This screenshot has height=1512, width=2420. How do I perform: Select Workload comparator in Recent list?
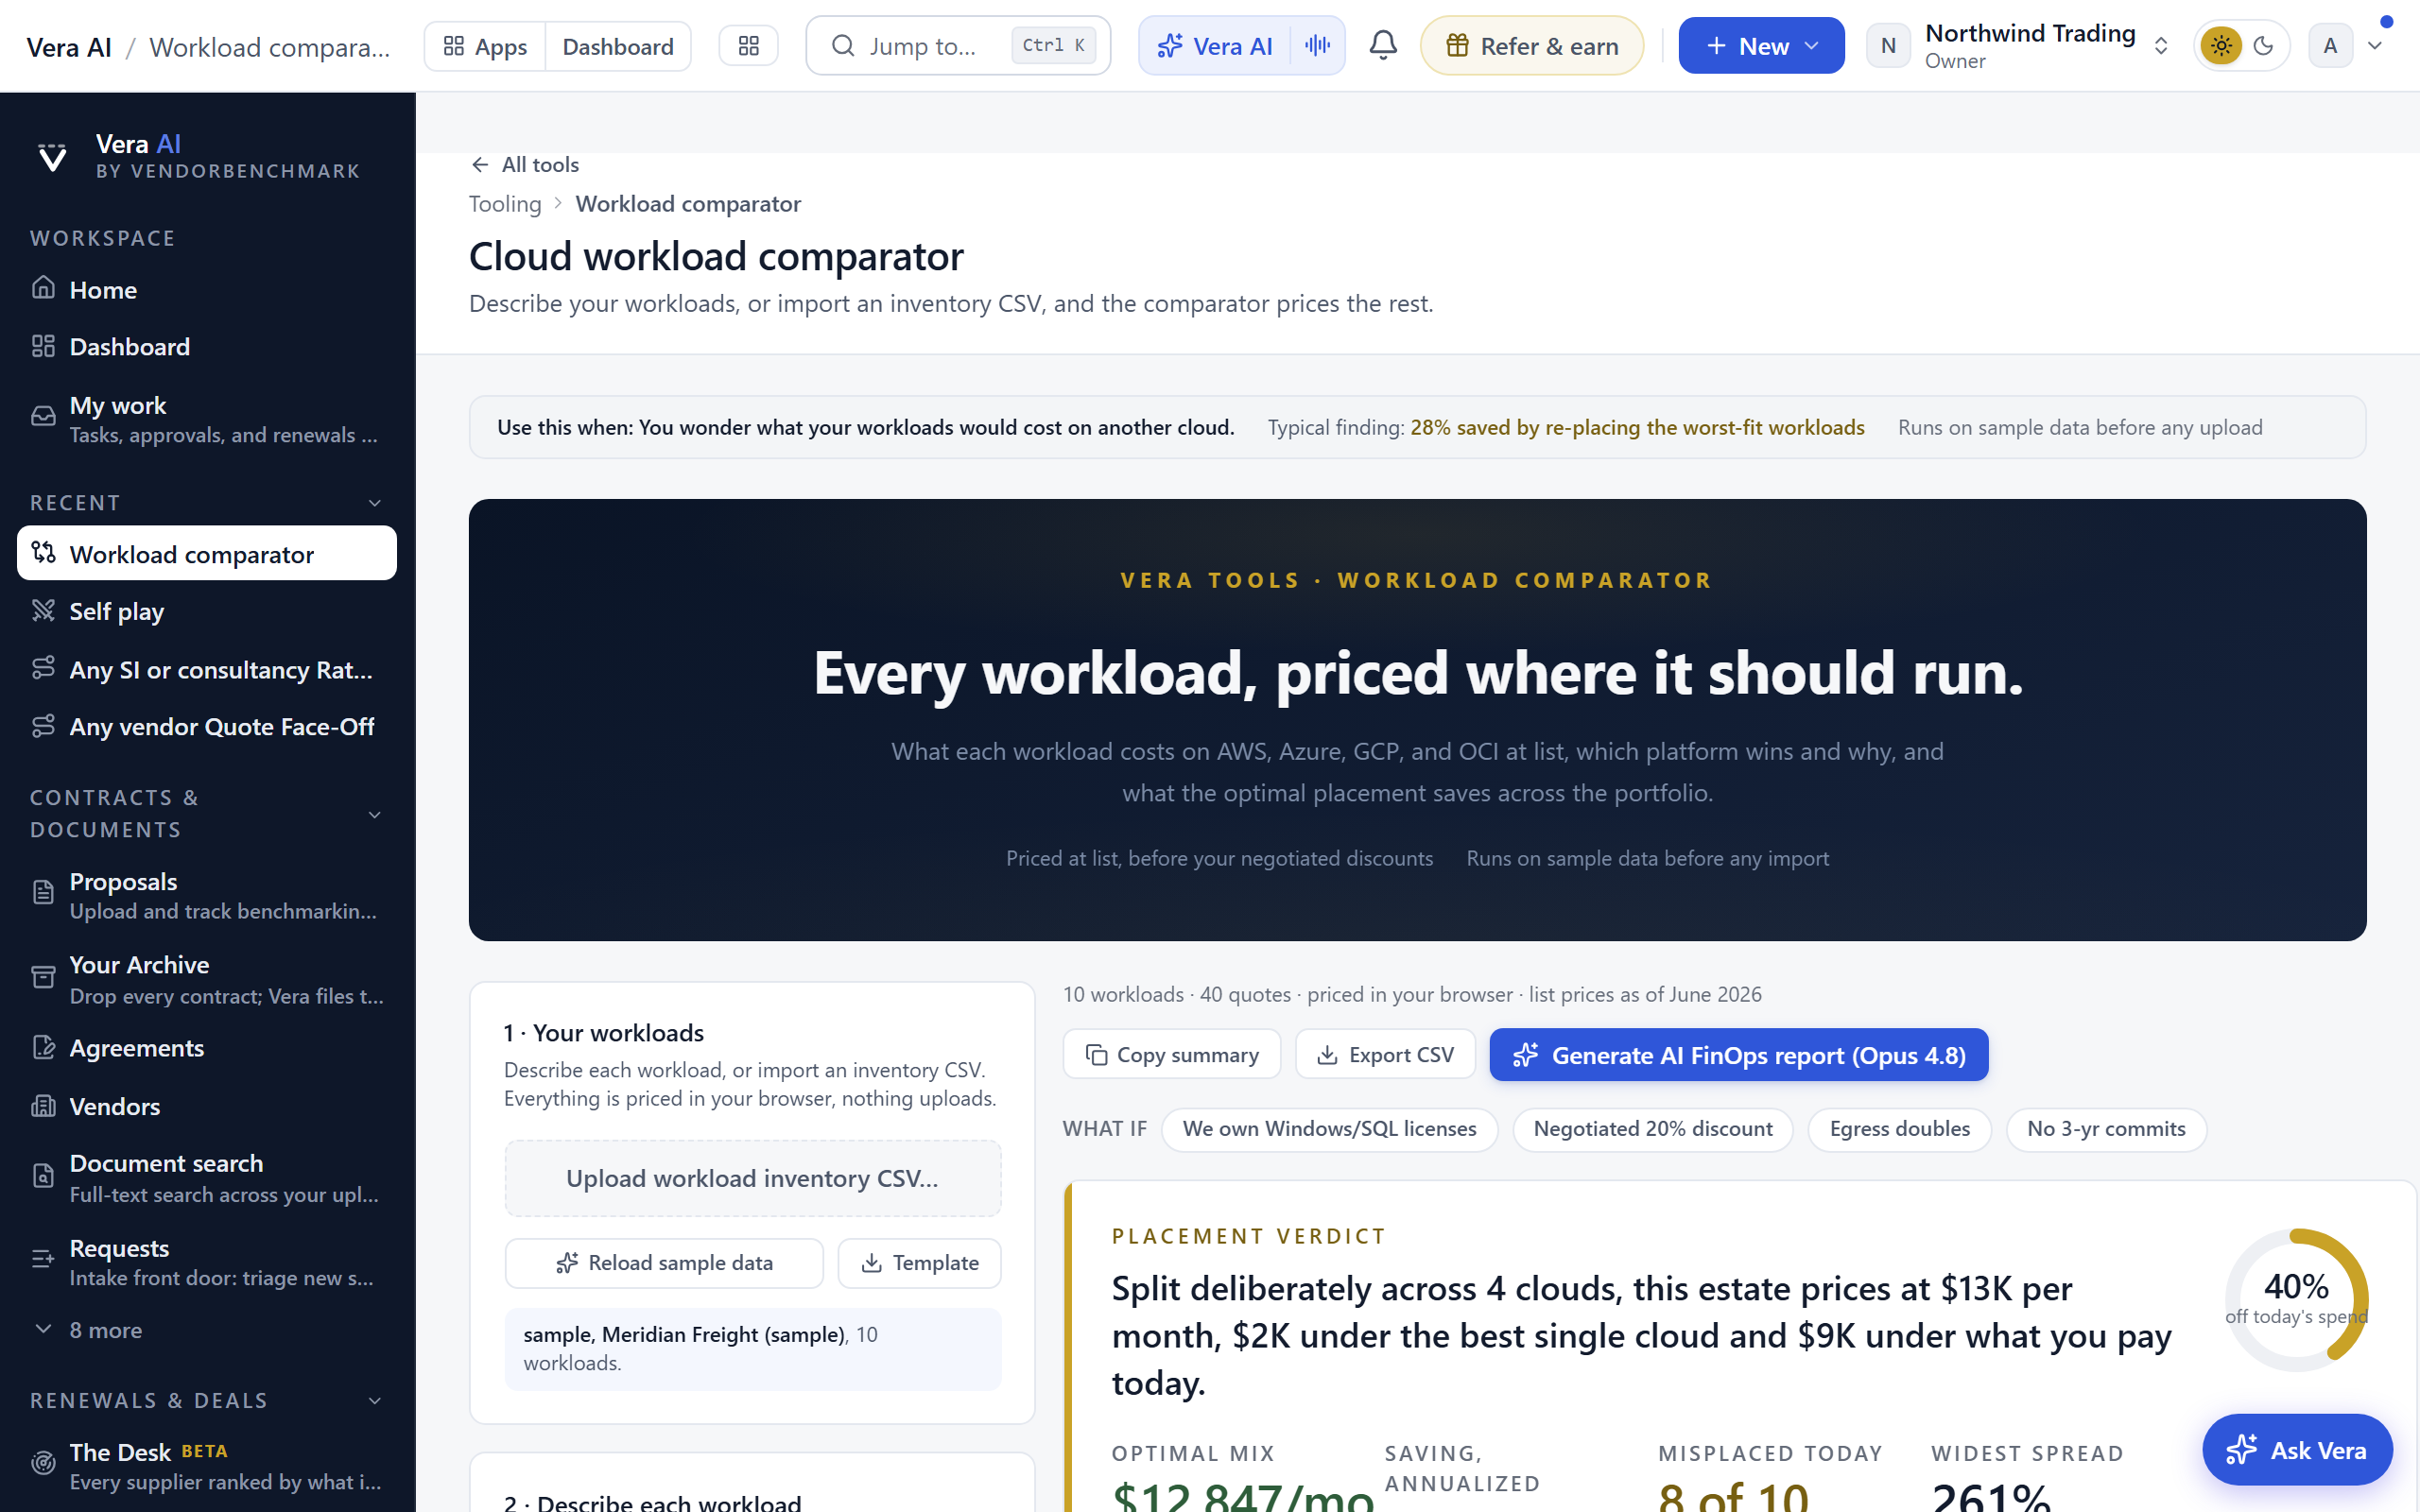[207, 554]
